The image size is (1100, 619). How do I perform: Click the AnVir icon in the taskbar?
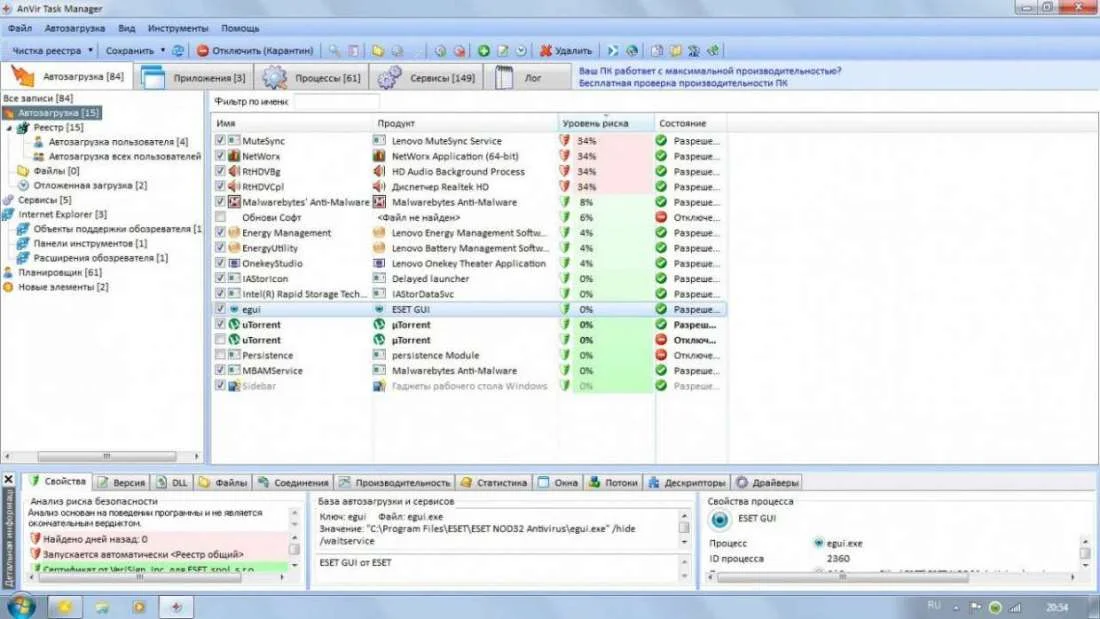point(175,607)
